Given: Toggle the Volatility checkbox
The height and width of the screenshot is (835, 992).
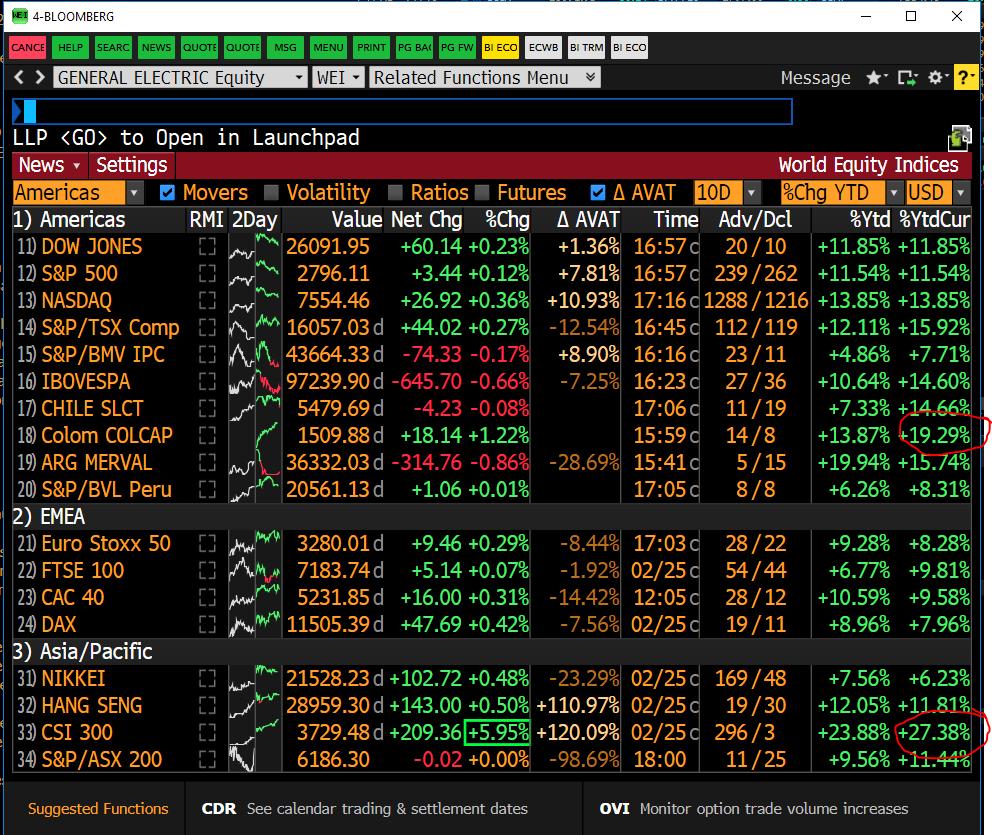Looking at the screenshot, I should pos(271,192).
